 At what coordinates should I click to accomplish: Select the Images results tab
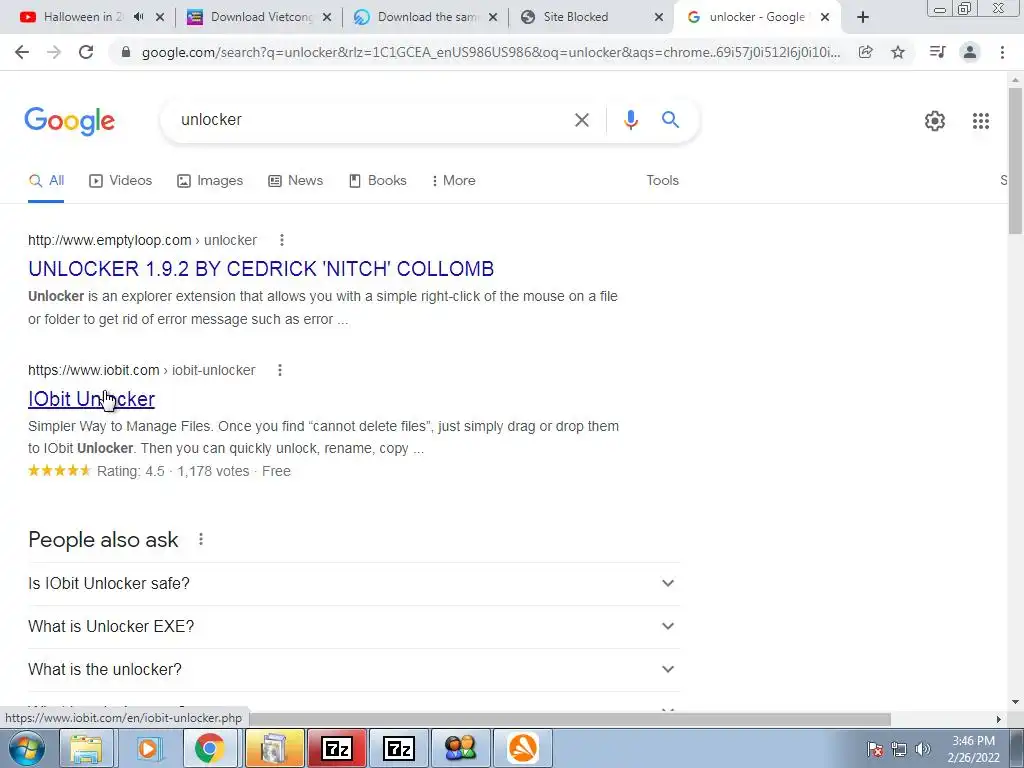(210, 180)
